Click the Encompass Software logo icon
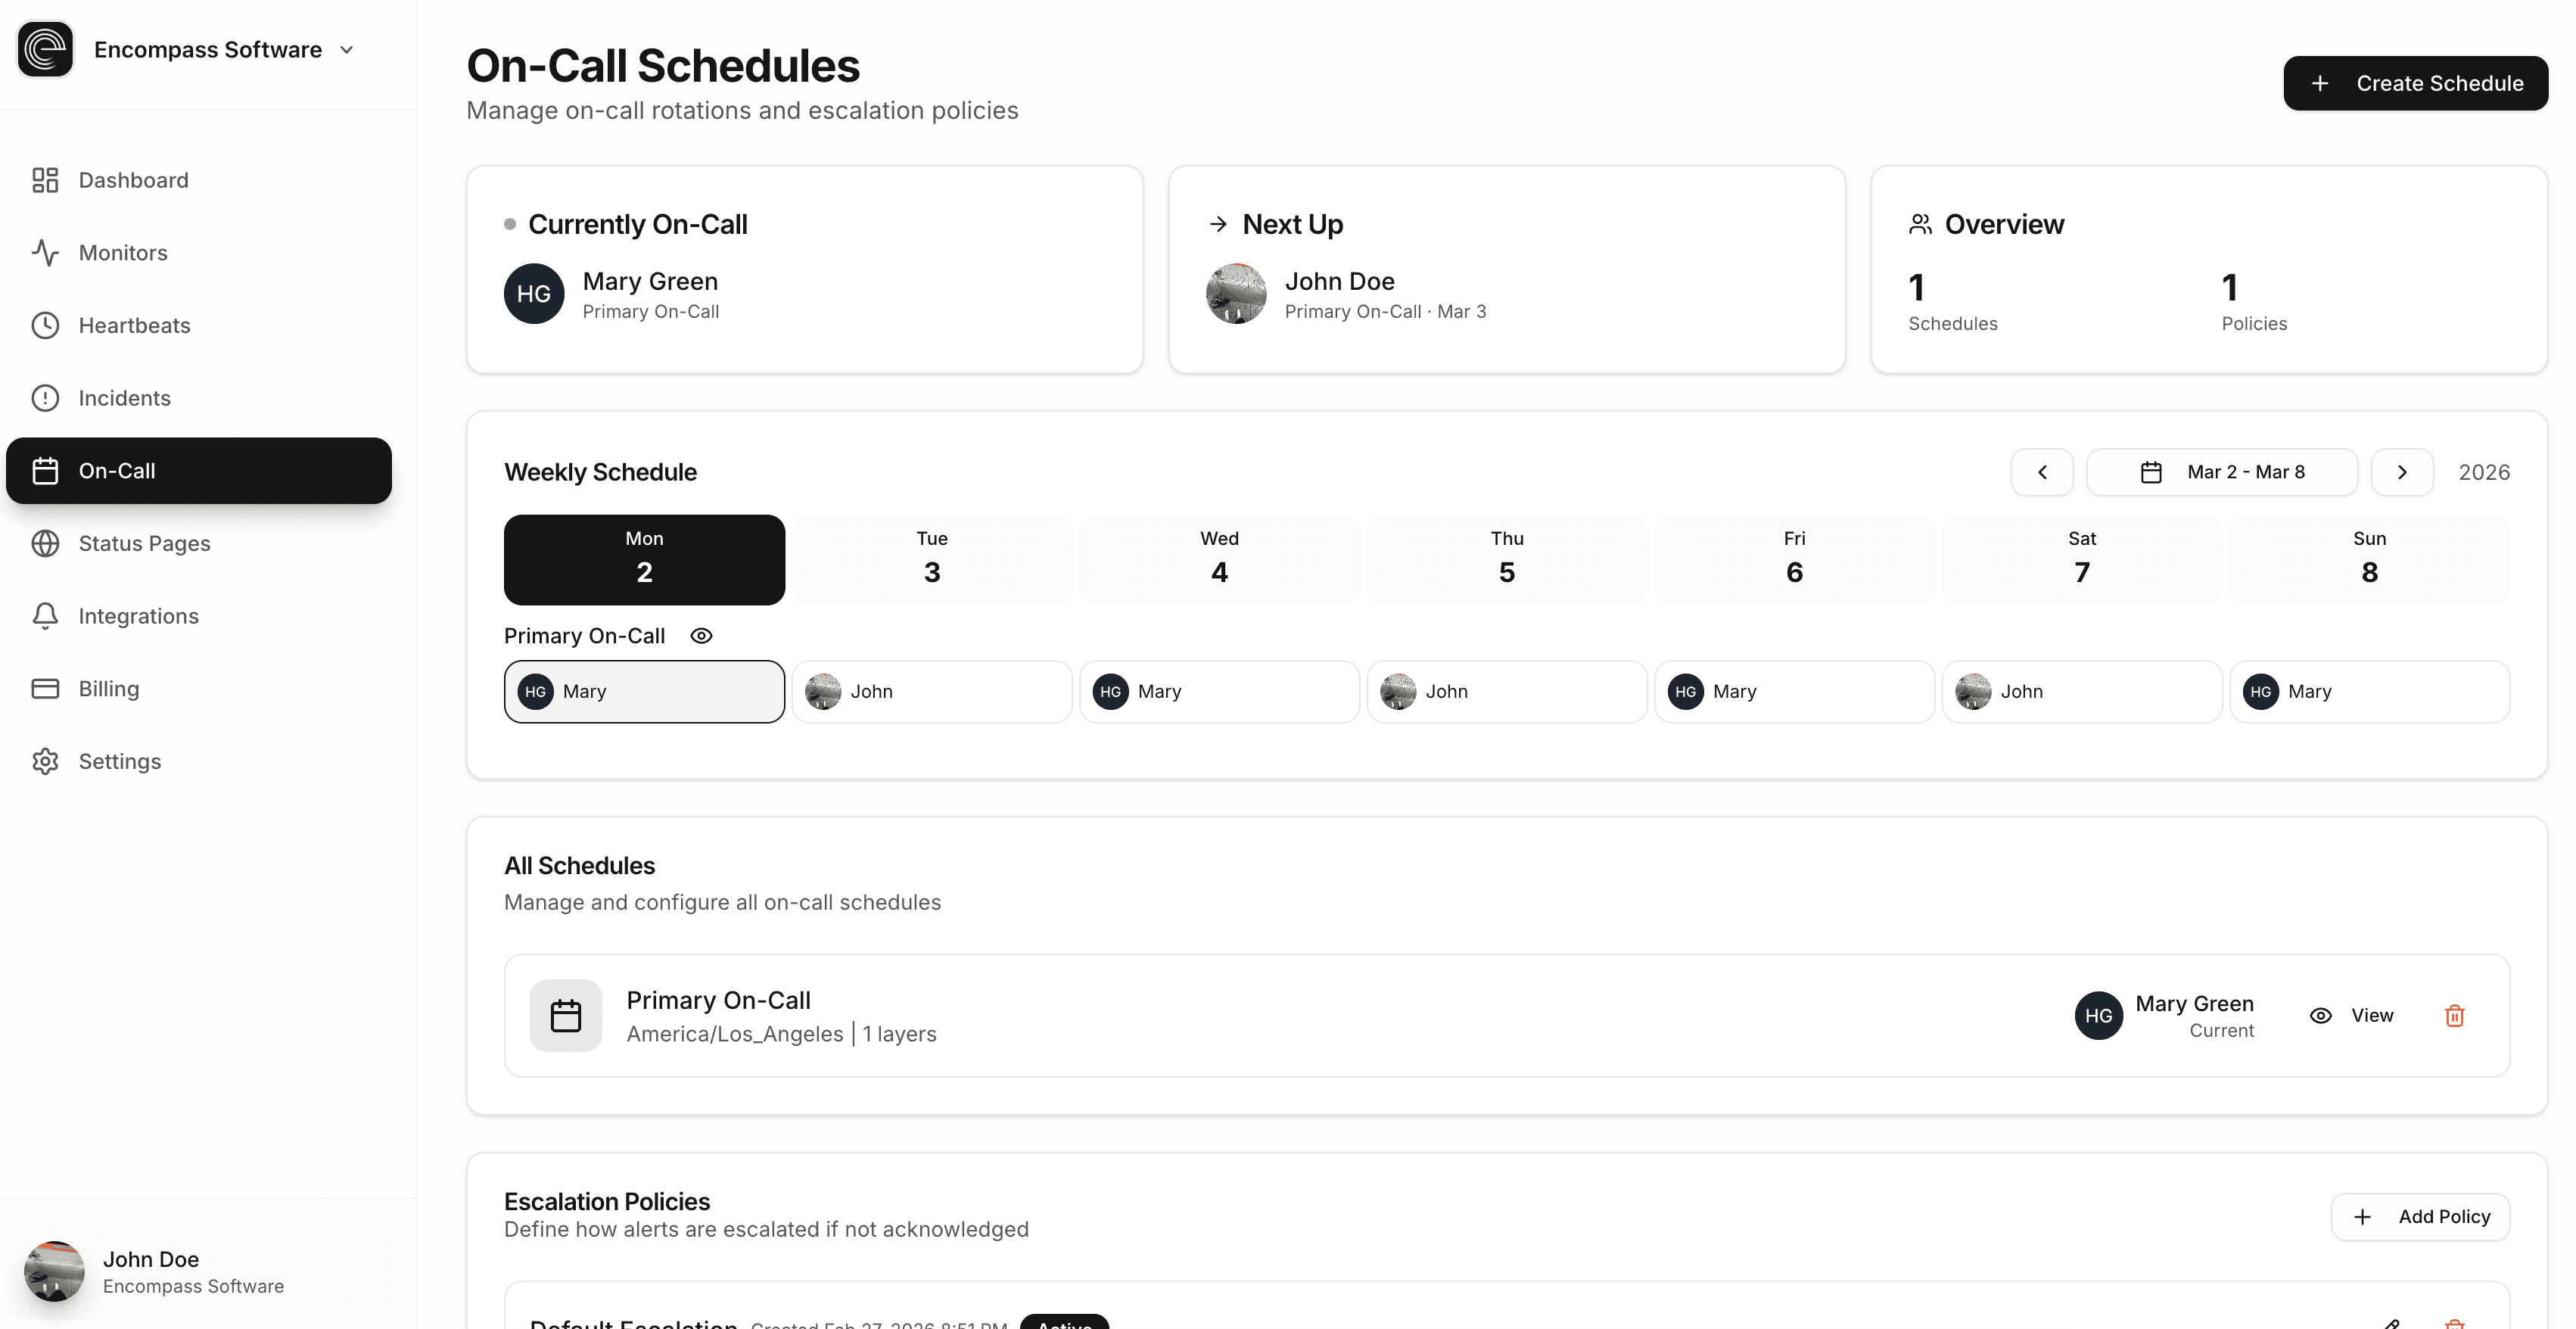The image size is (2576, 1329). (46, 49)
